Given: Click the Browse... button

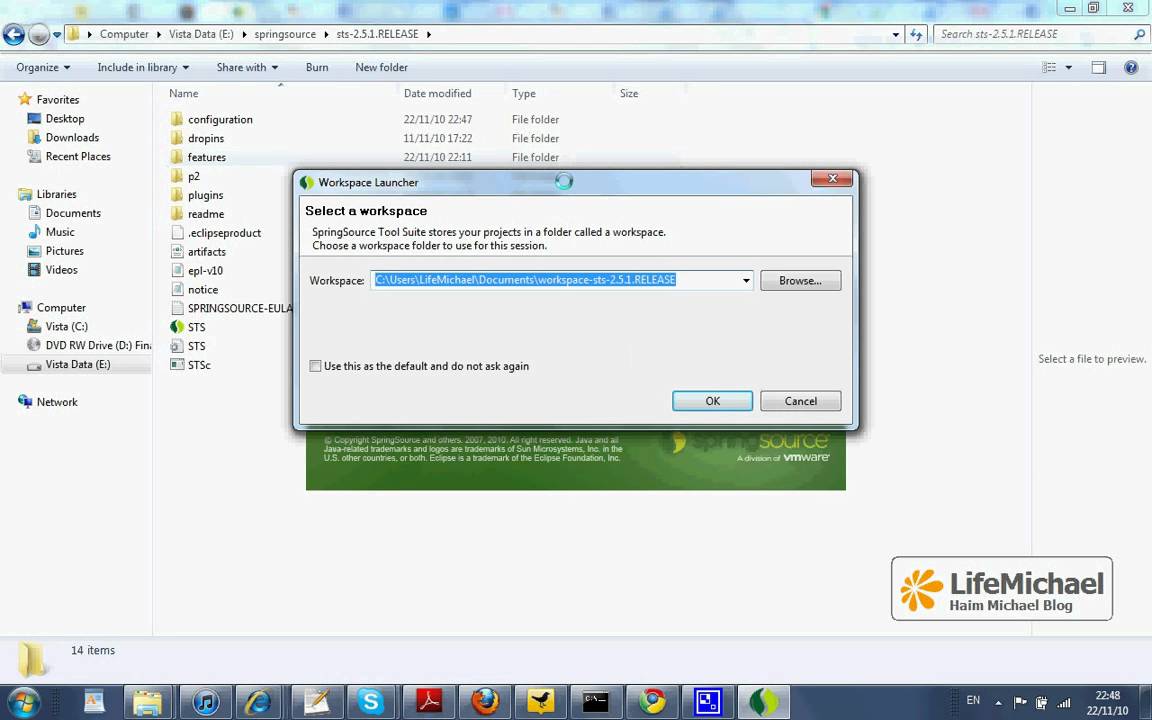Looking at the screenshot, I should (801, 281).
